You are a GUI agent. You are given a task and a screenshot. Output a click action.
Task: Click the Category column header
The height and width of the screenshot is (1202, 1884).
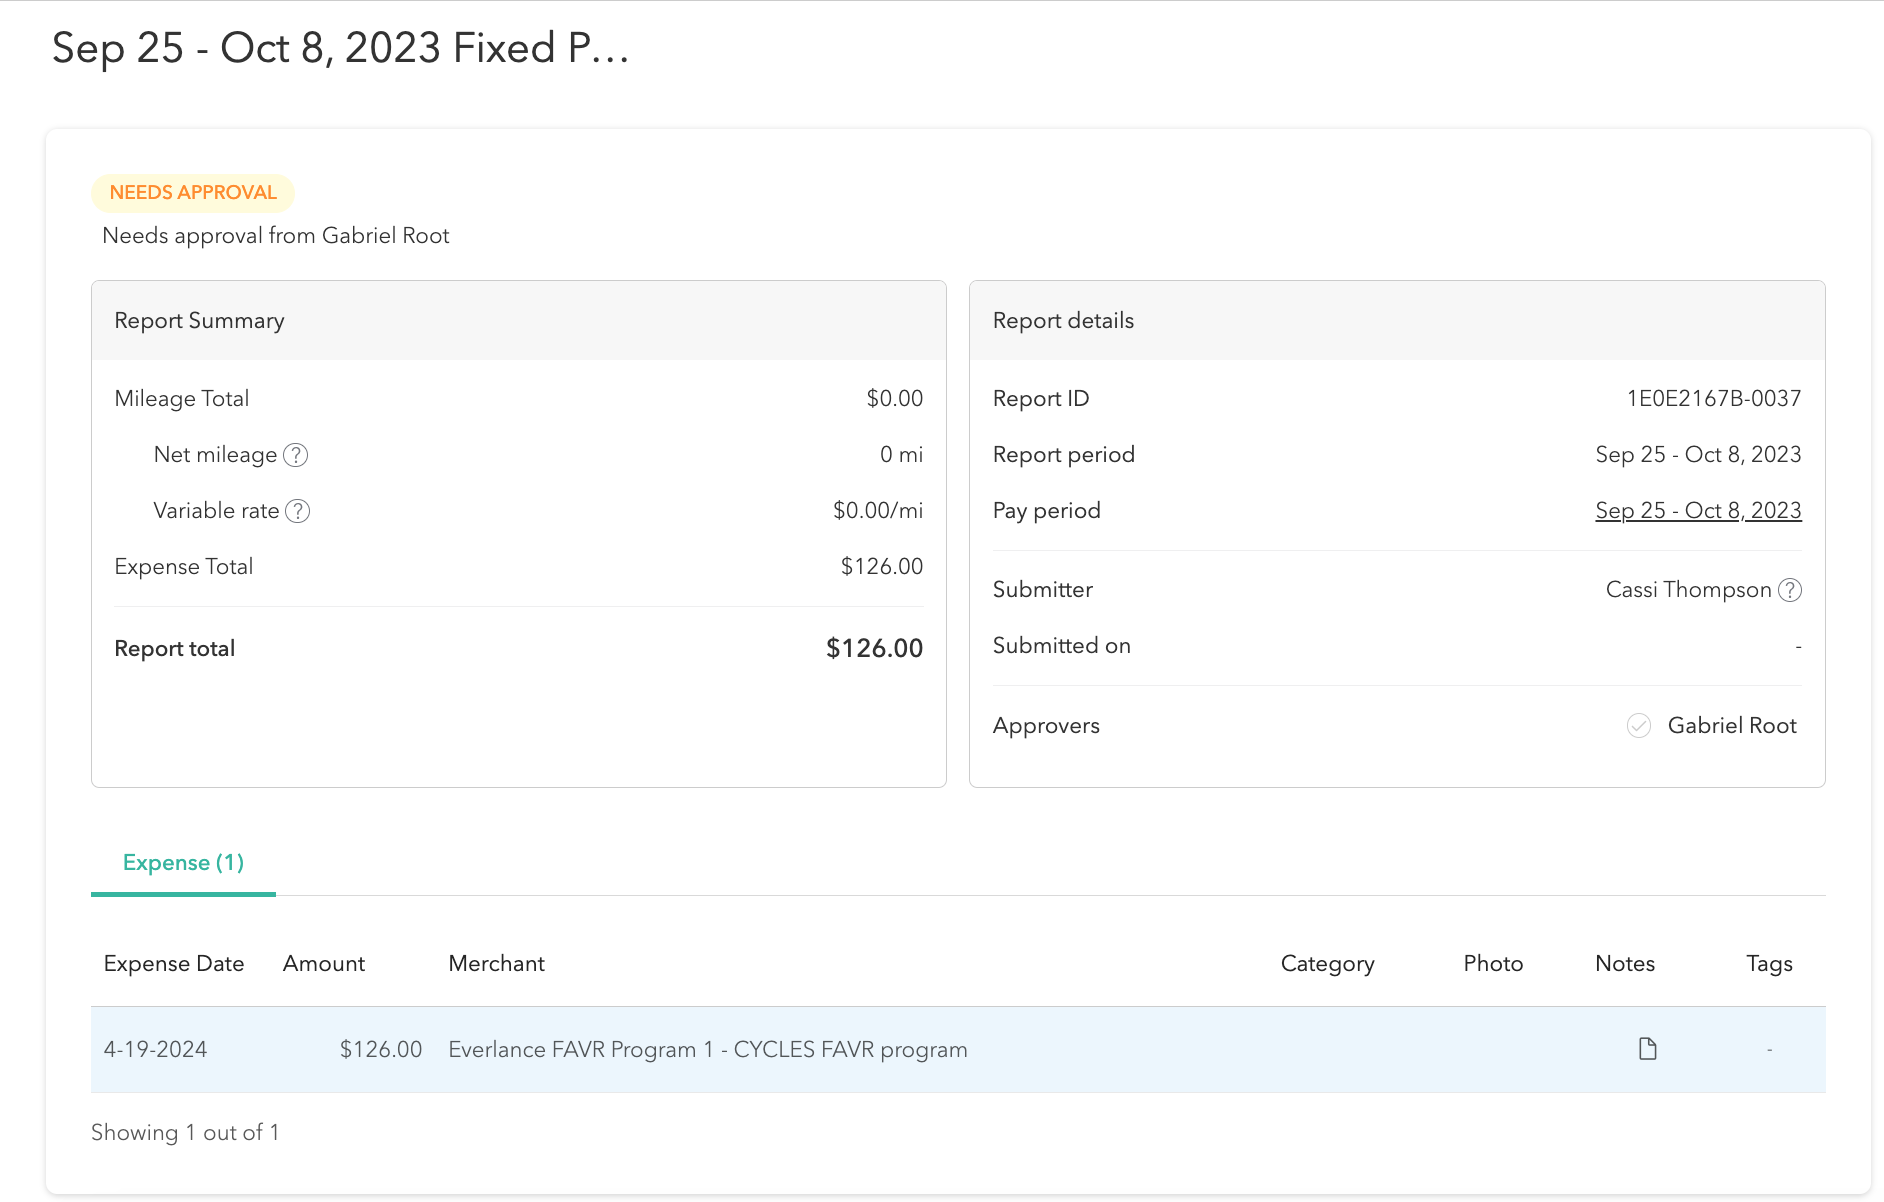tap(1327, 963)
